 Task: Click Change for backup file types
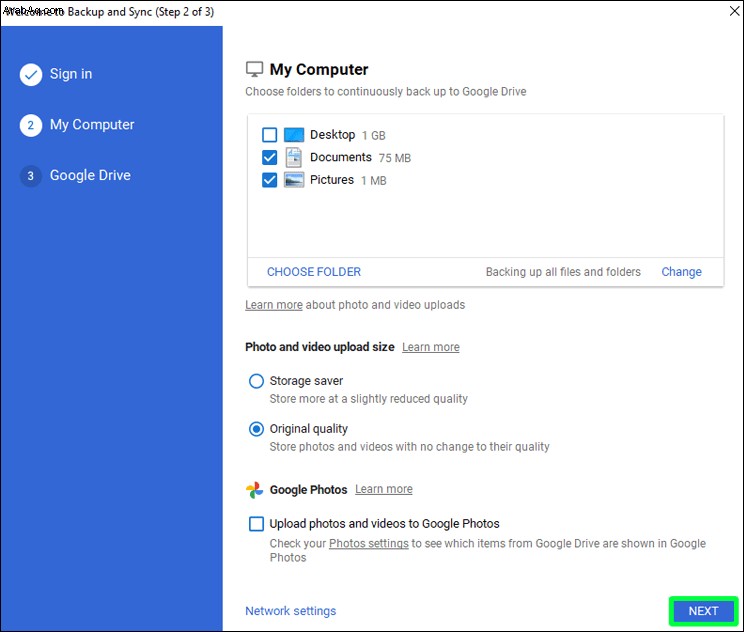[681, 272]
